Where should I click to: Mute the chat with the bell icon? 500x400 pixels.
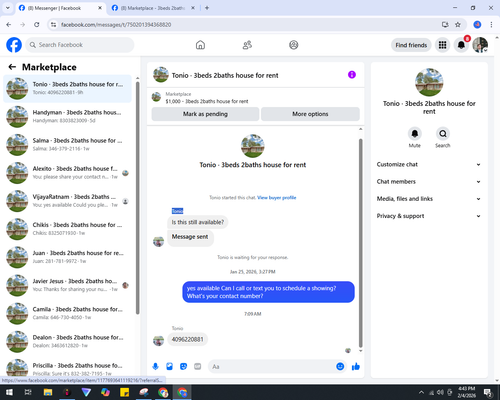coord(415,134)
